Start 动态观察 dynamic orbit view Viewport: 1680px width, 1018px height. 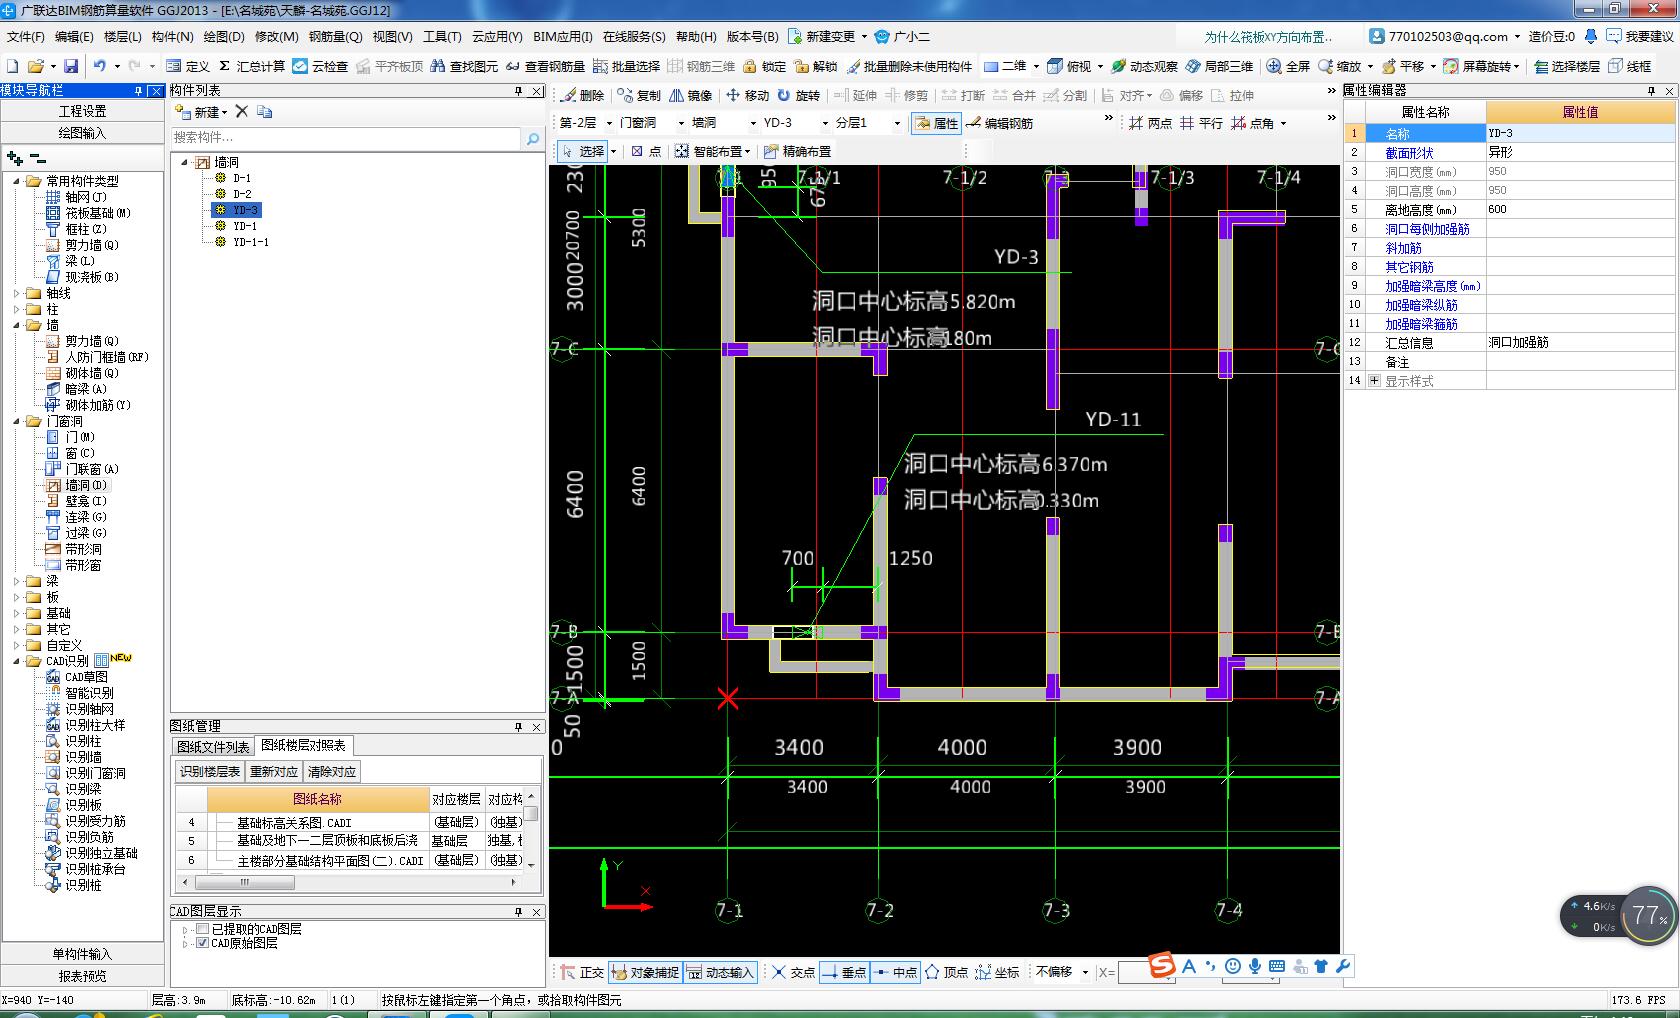[x=1144, y=66]
